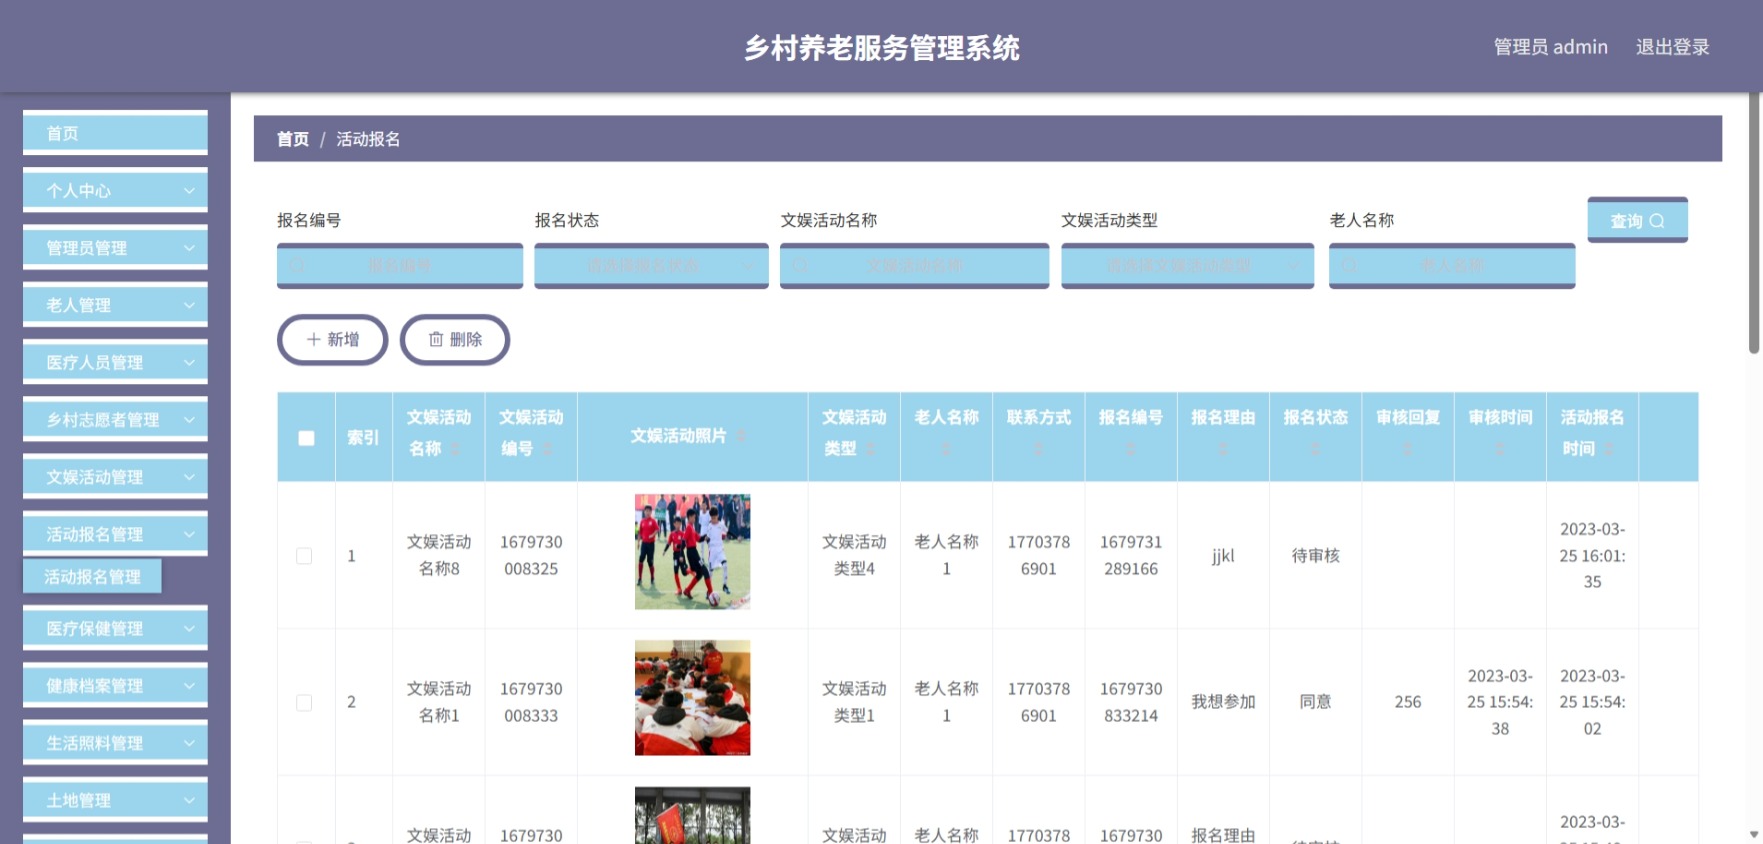Sort by 报名状态 column header sort icon
This screenshot has height=844, width=1763.
[x=1315, y=449]
